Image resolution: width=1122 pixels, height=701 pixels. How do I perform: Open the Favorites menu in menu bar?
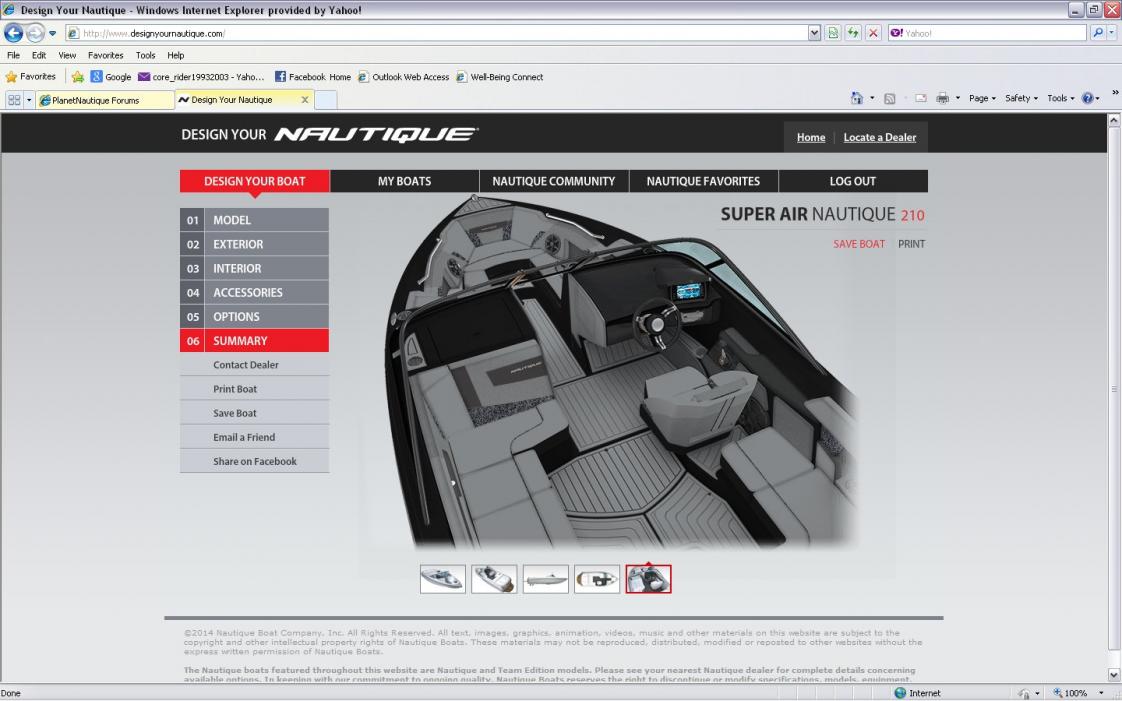pyautogui.click(x=106, y=55)
